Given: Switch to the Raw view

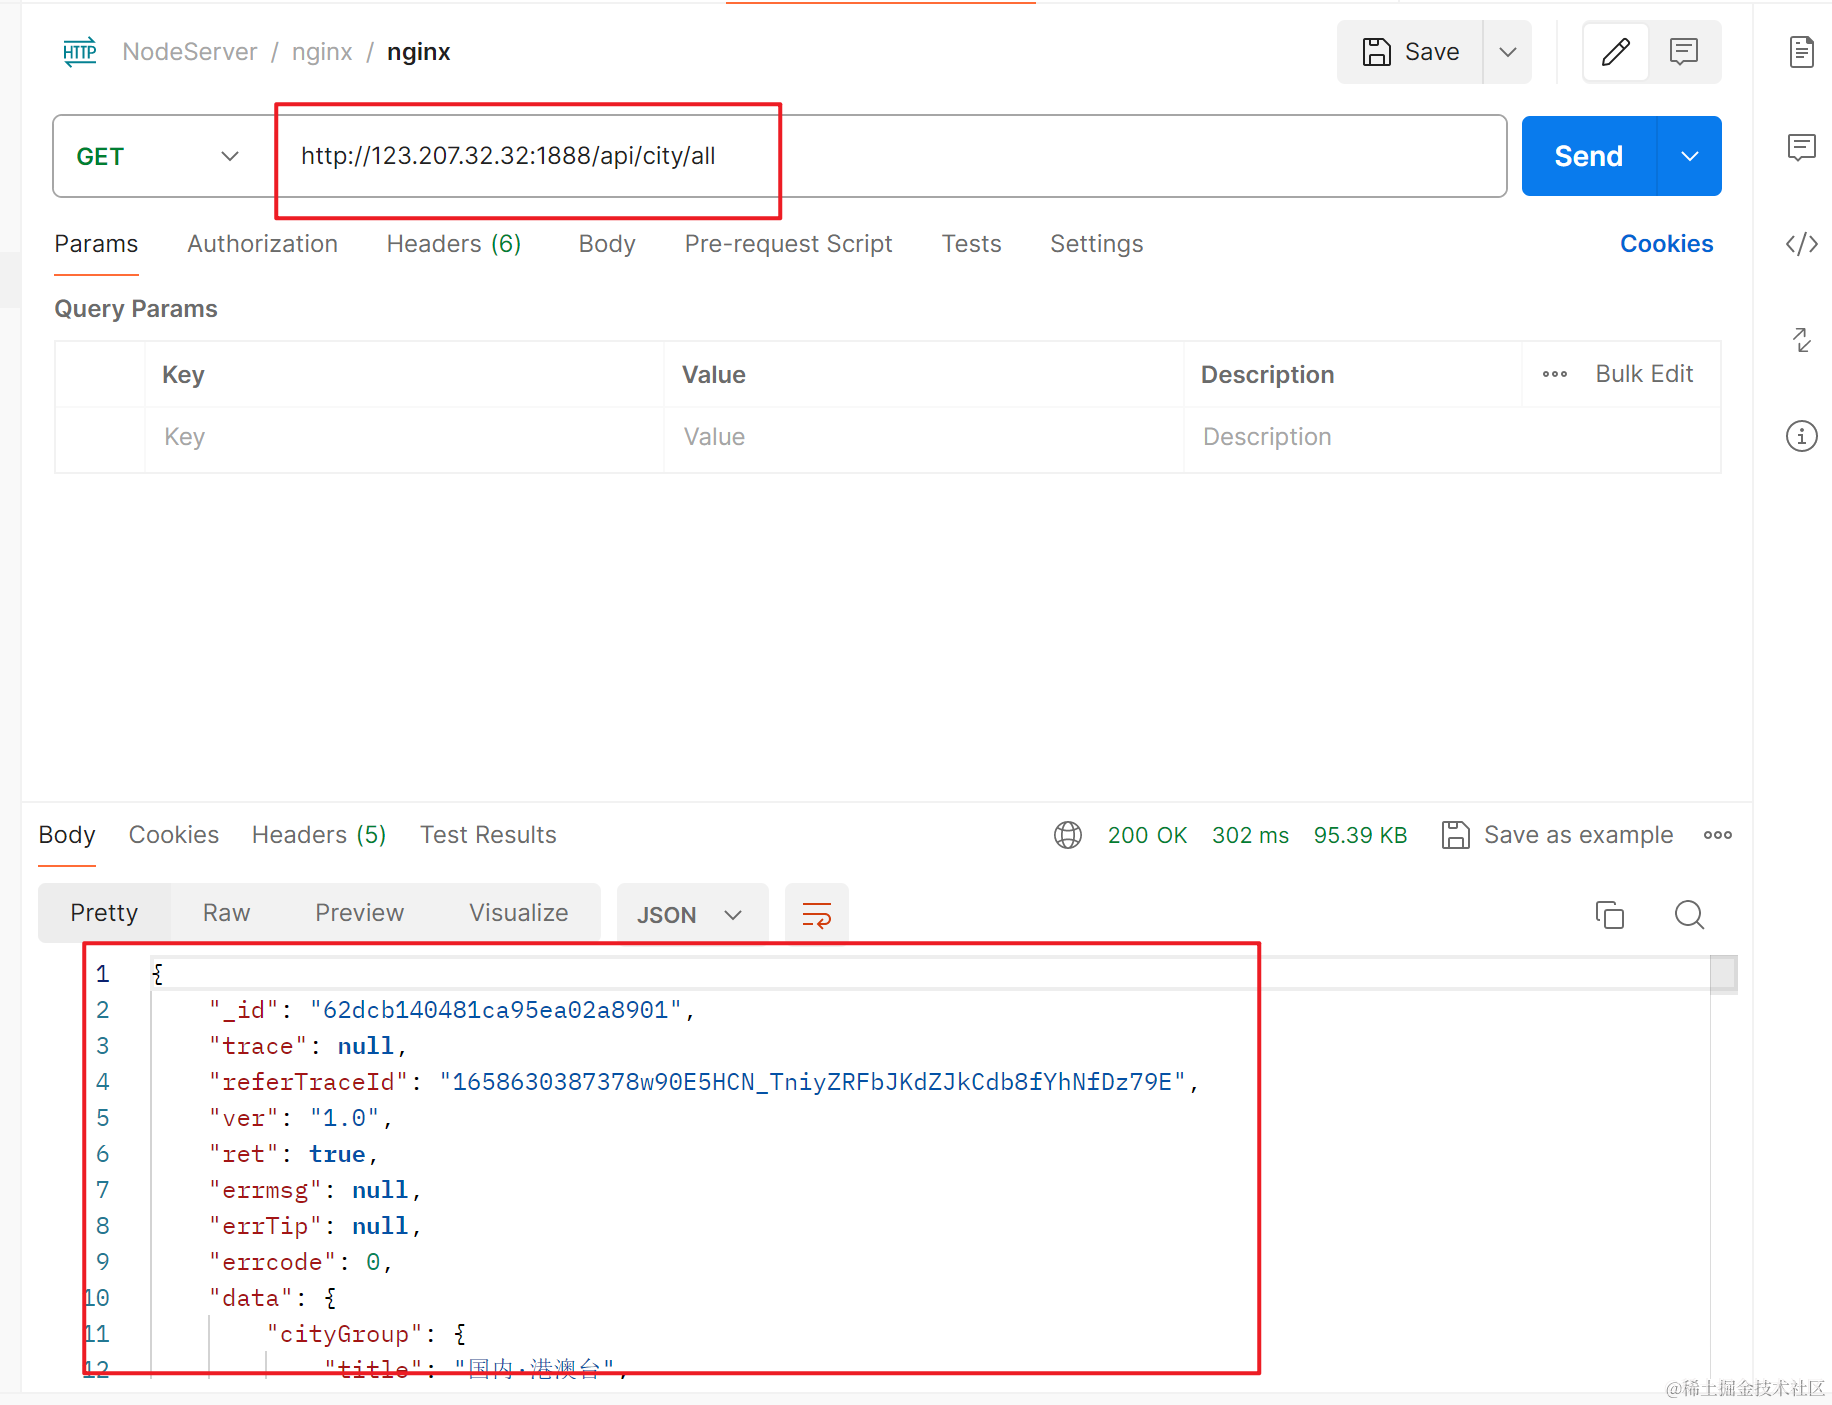Looking at the screenshot, I should 226,913.
